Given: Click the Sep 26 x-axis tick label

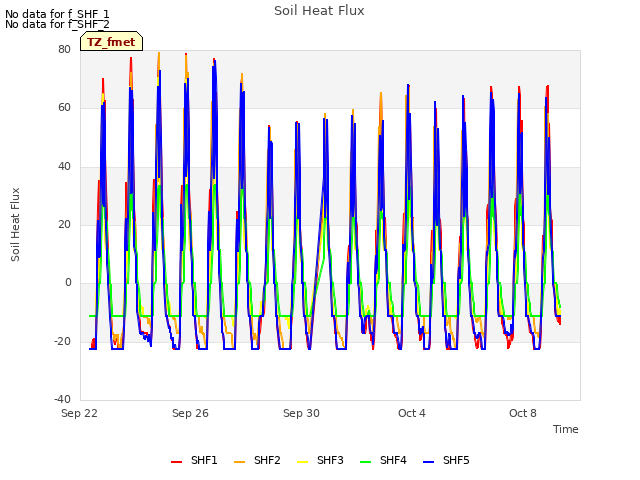Looking at the screenshot, I should [x=190, y=413].
